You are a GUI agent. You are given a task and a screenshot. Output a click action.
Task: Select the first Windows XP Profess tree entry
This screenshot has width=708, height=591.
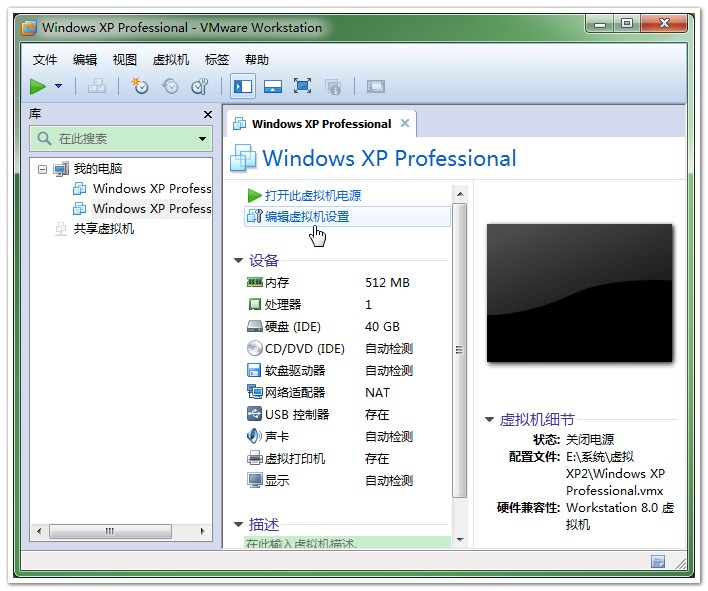(152, 189)
